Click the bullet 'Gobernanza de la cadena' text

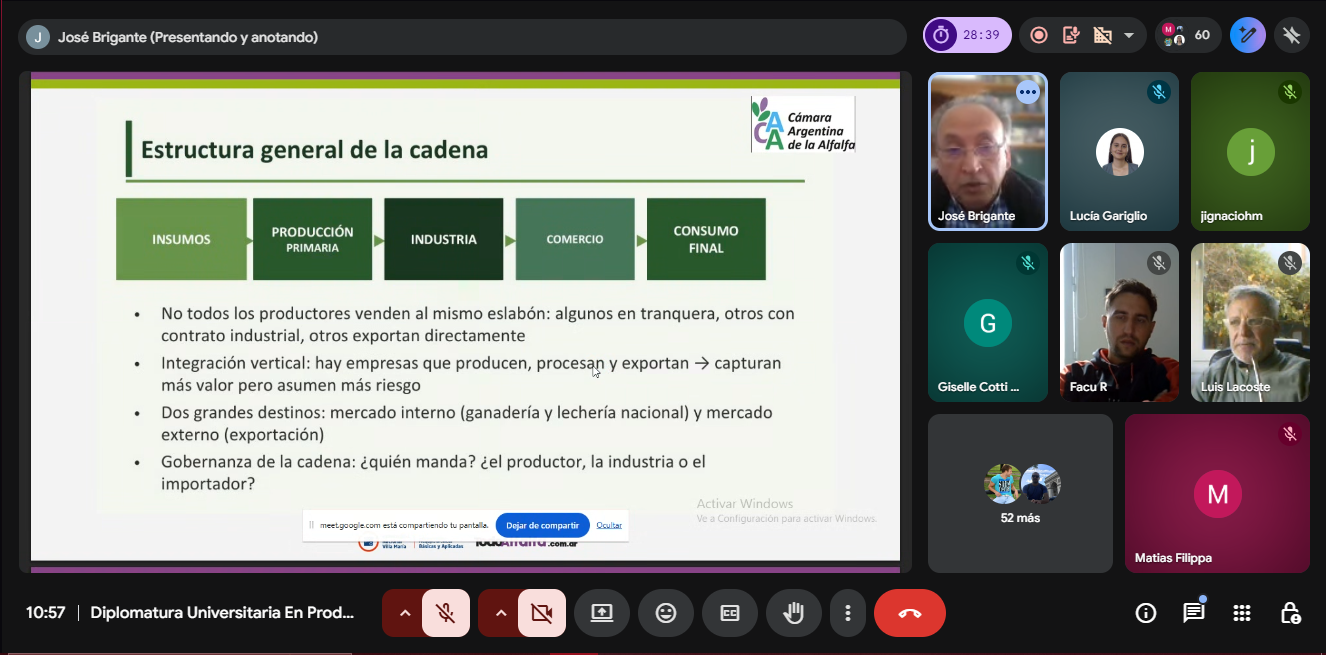coord(434,472)
